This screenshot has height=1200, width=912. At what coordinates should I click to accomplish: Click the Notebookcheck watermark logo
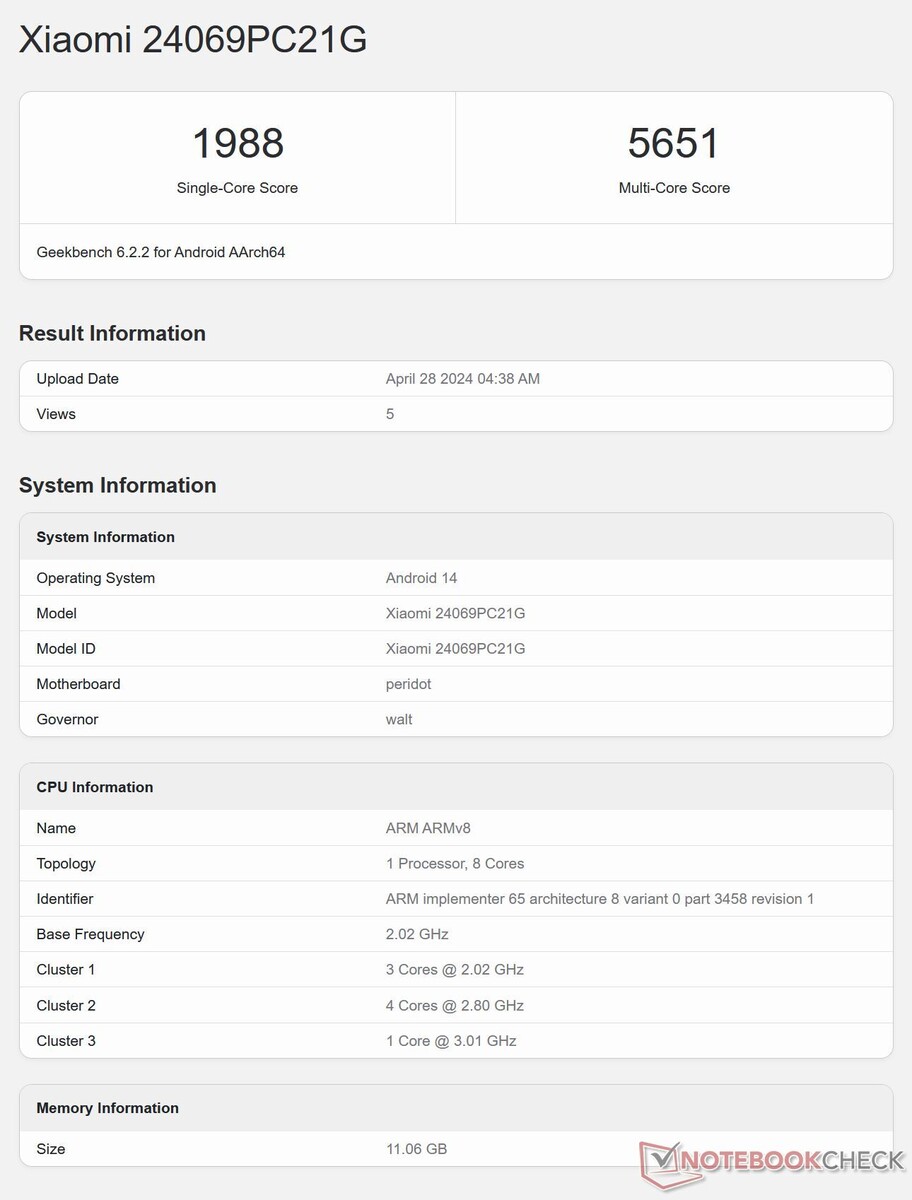coord(772,1160)
